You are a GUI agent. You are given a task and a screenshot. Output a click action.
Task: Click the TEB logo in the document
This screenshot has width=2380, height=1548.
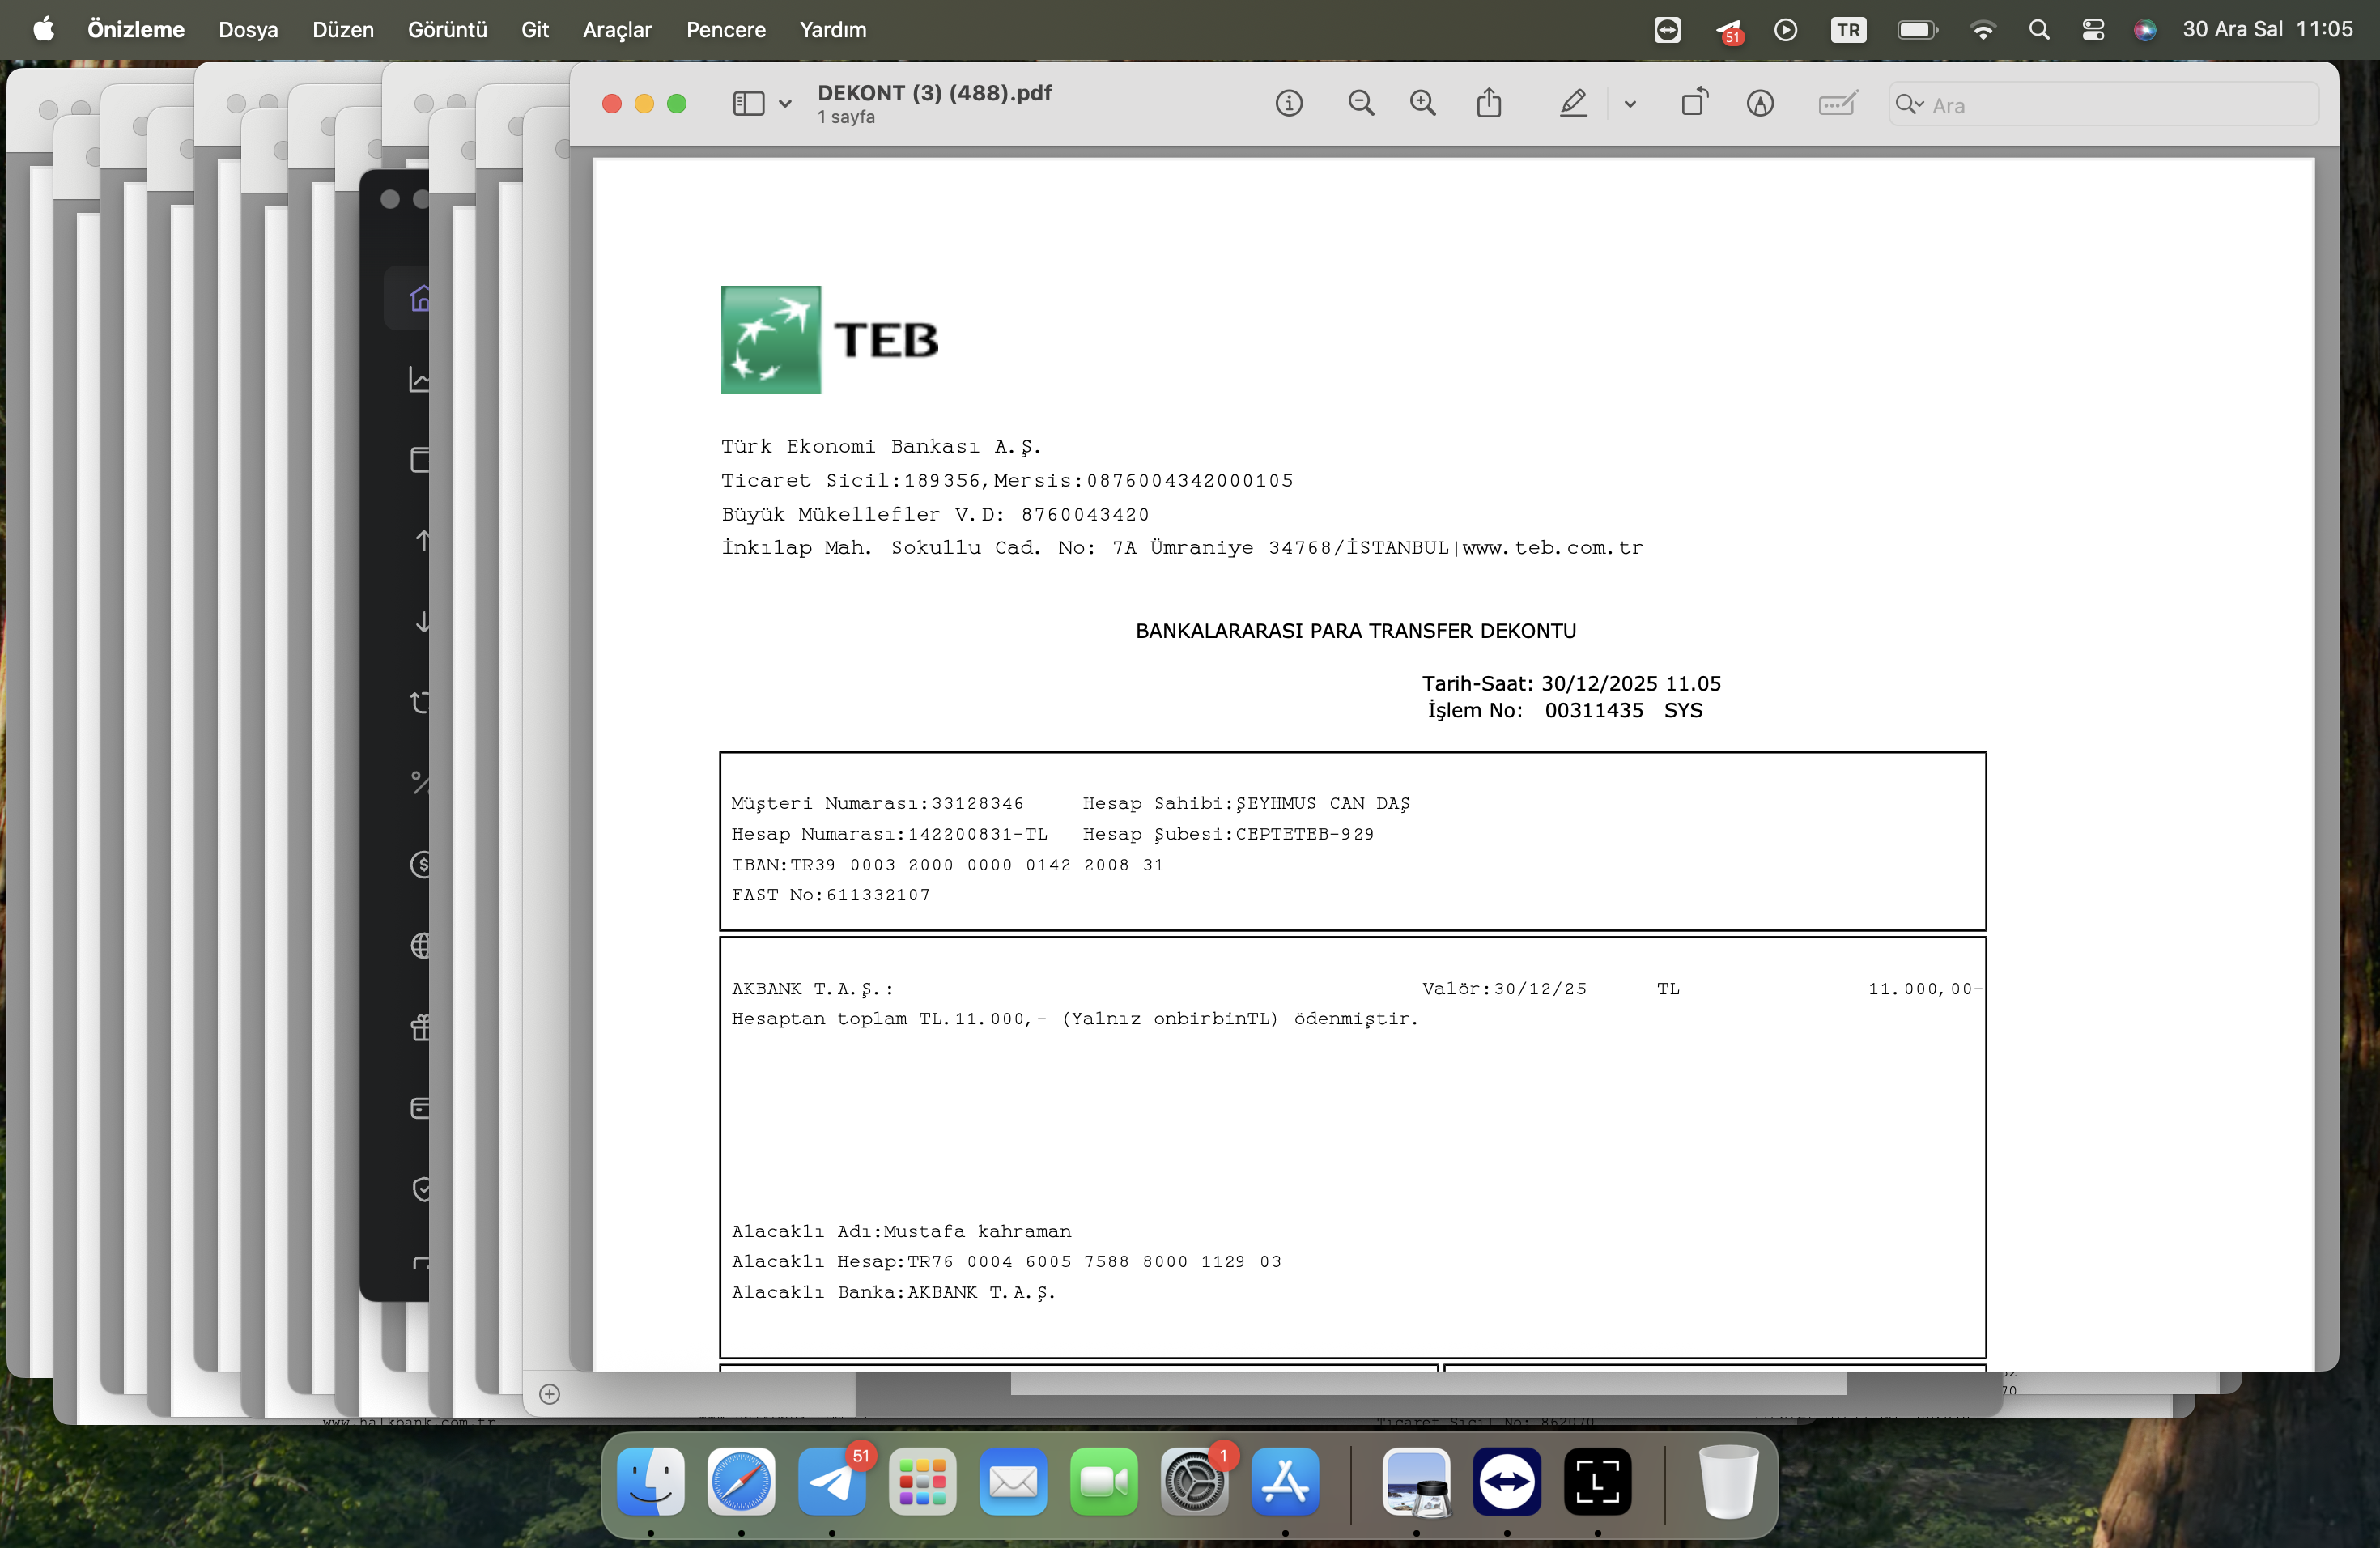[830, 340]
